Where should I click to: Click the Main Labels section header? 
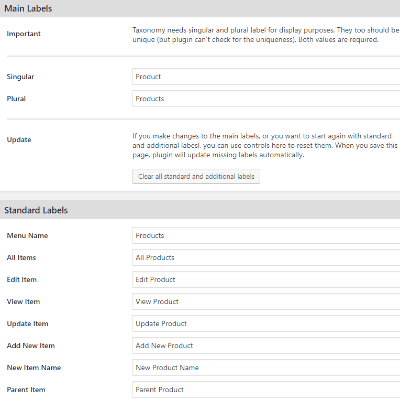tap(200, 8)
